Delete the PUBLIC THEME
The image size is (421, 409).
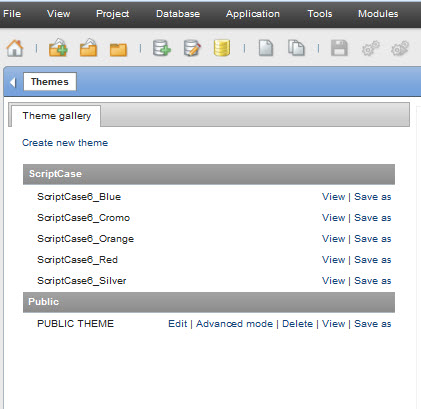pyautogui.click(x=297, y=324)
